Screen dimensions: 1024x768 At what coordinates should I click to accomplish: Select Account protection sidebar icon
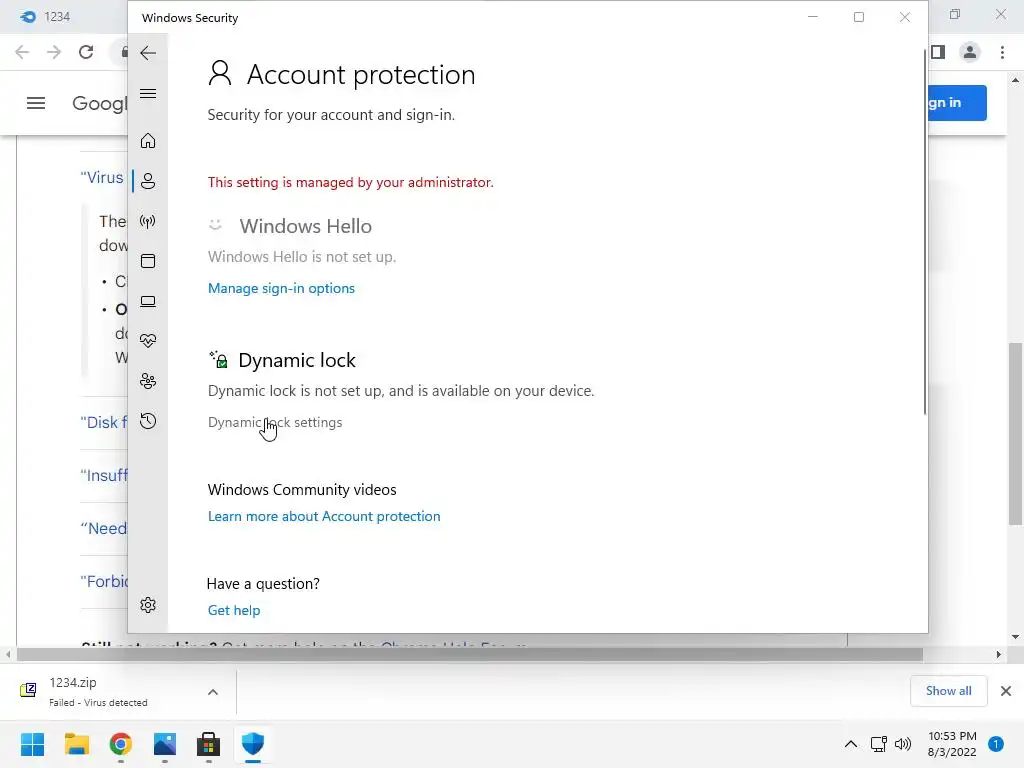coord(148,181)
